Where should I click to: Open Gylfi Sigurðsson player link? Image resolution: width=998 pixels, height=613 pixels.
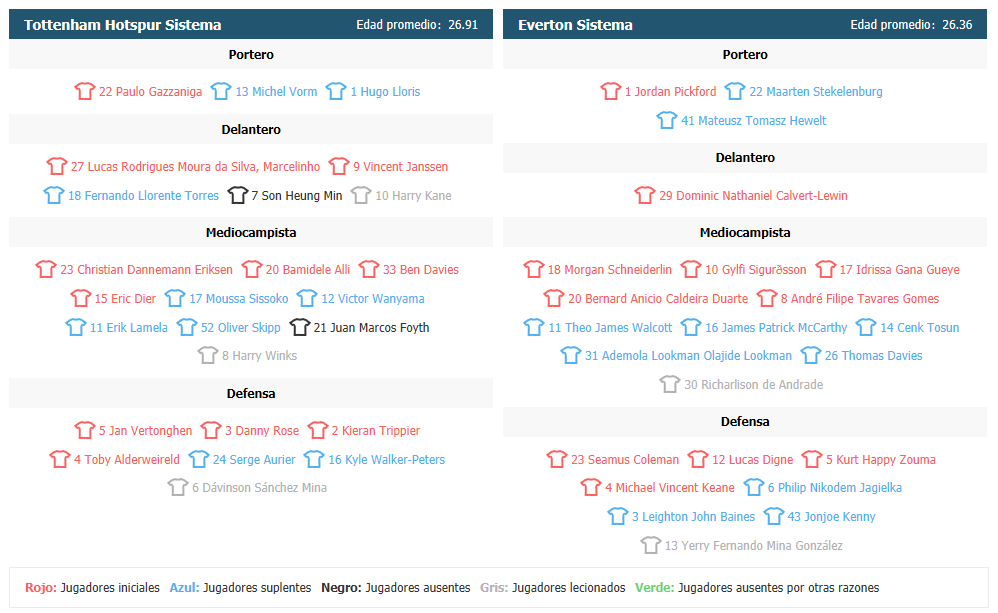756,269
